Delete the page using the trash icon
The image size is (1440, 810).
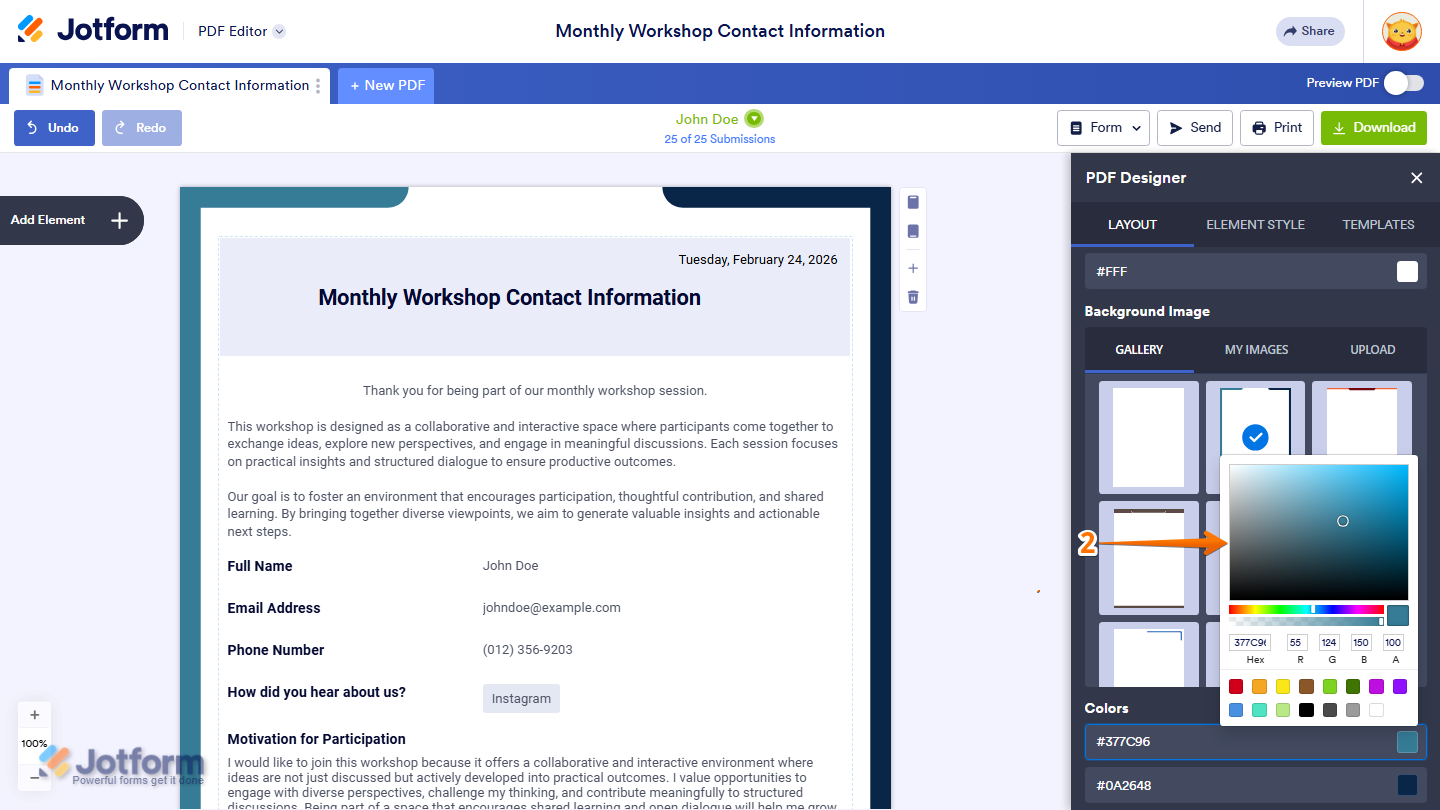(913, 297)
